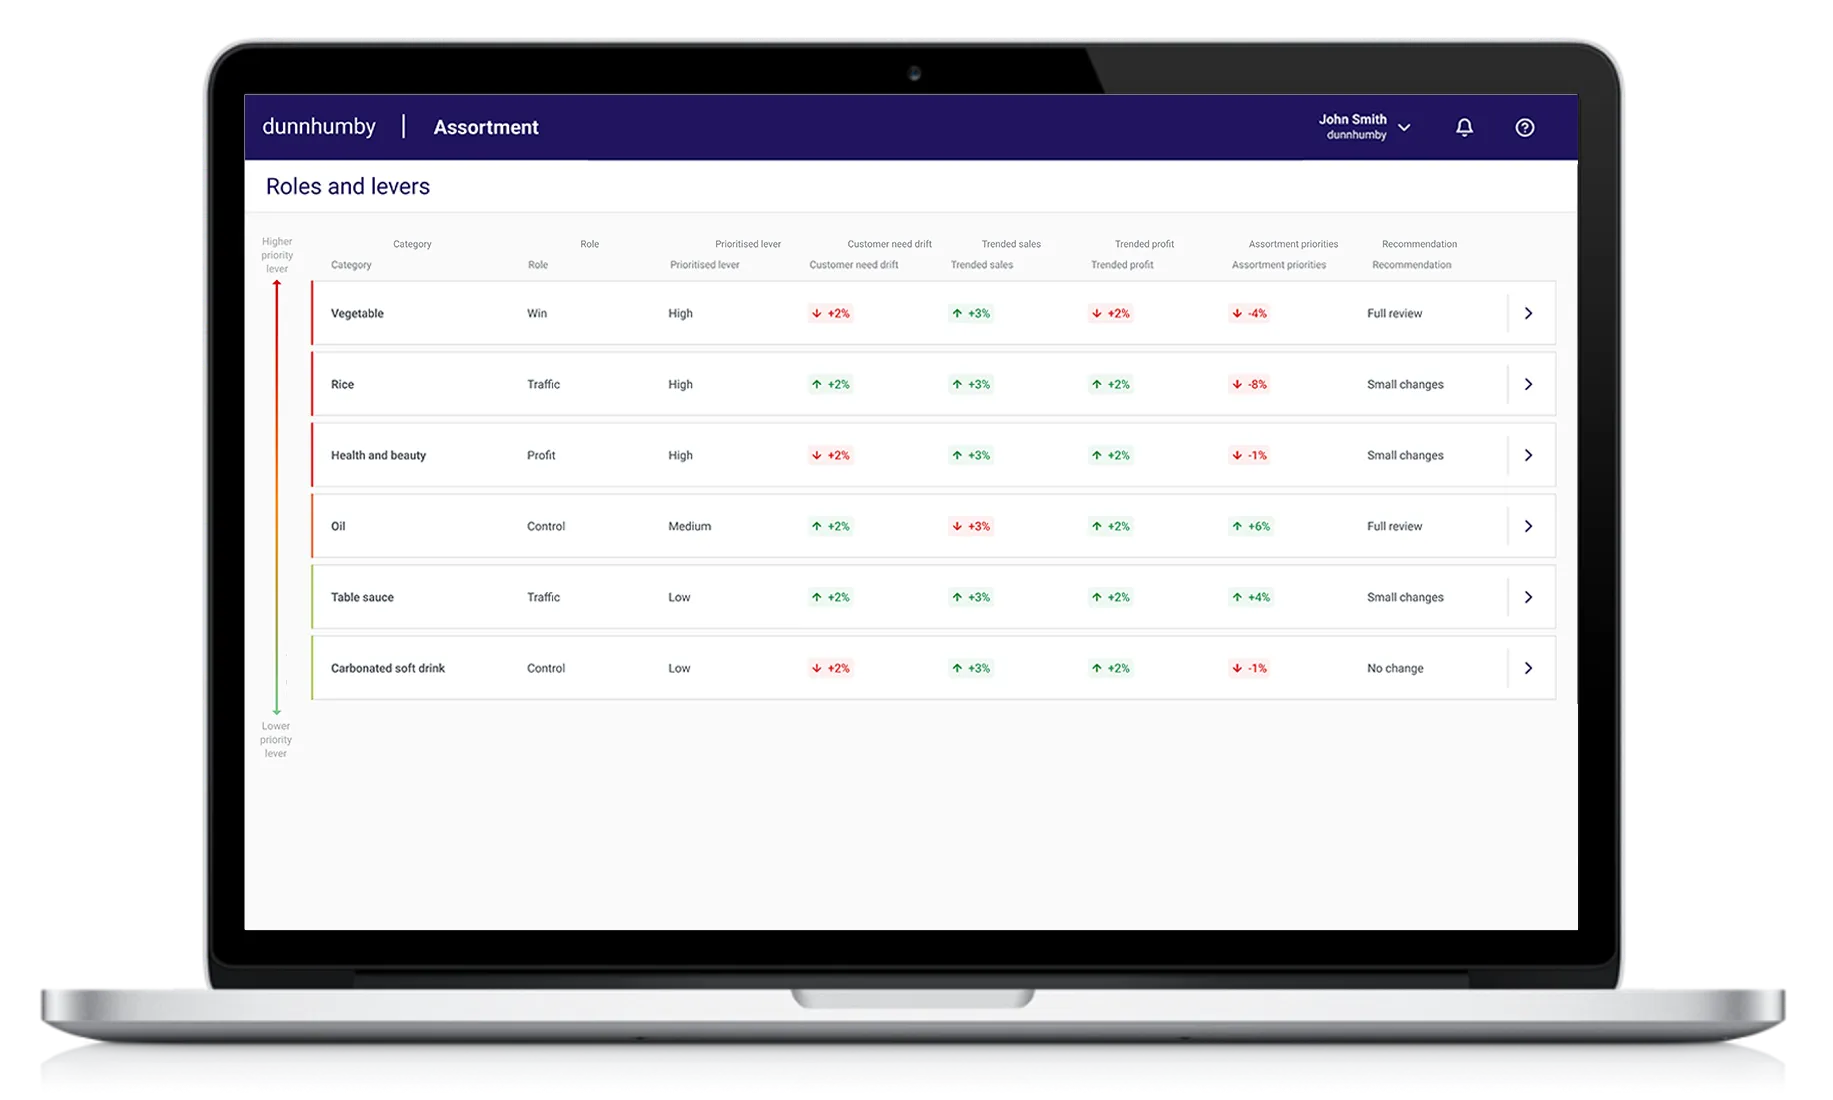The width and height of the screenshot is (1833, 1100).
Task: Open Full review recommendation for Vegetable
Action: [1394, 313]
